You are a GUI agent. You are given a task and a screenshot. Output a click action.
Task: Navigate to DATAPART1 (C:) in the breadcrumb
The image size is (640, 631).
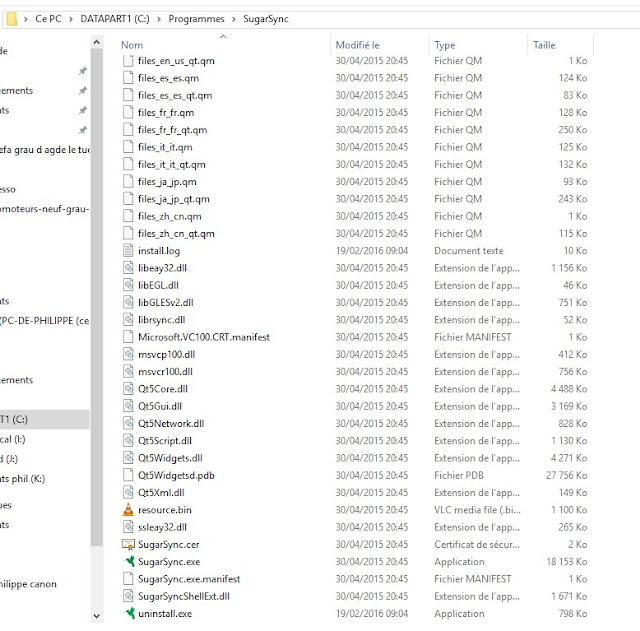pos(115,19)
